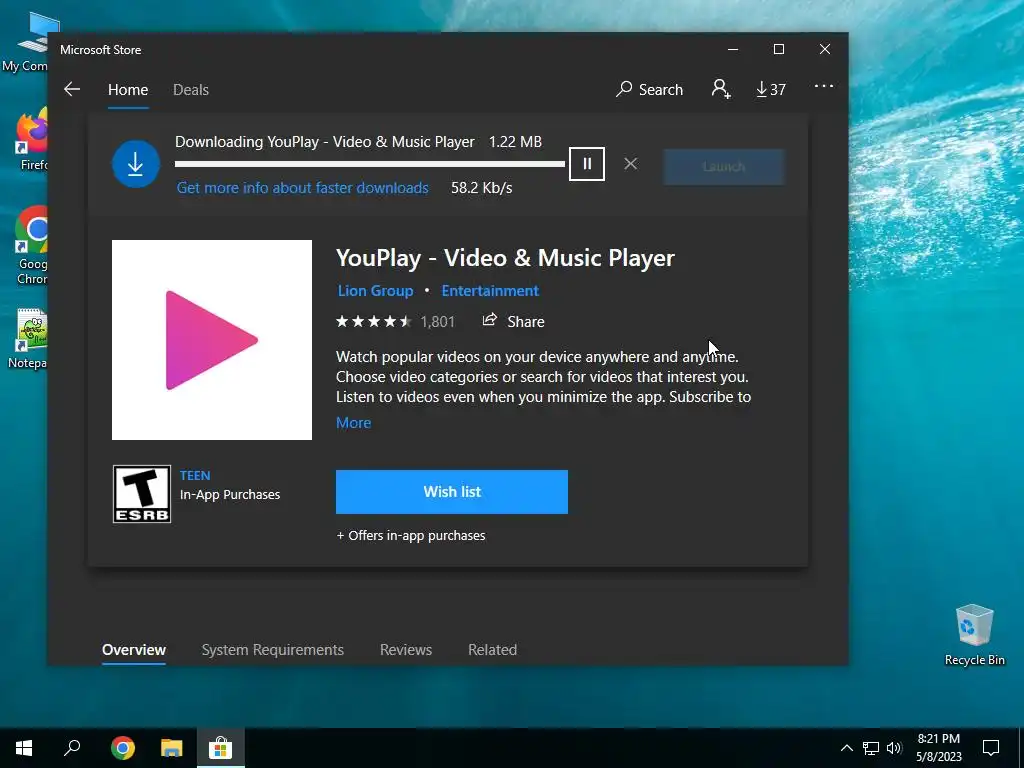Select the Recycle Bin desktop icon
Viewport: 1024px width, 768px height.
(x=974, y=635)
